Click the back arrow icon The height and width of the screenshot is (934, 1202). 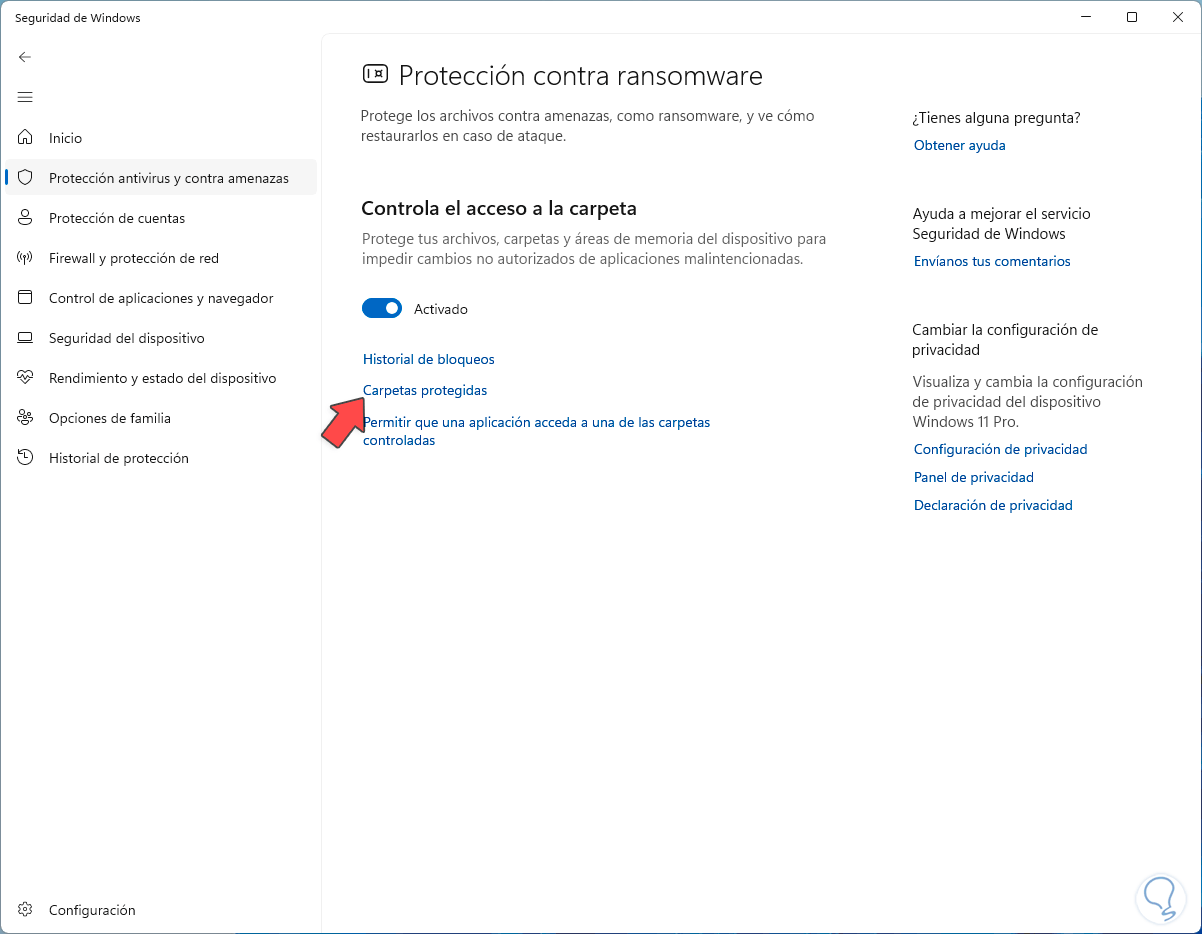[25, 57]
